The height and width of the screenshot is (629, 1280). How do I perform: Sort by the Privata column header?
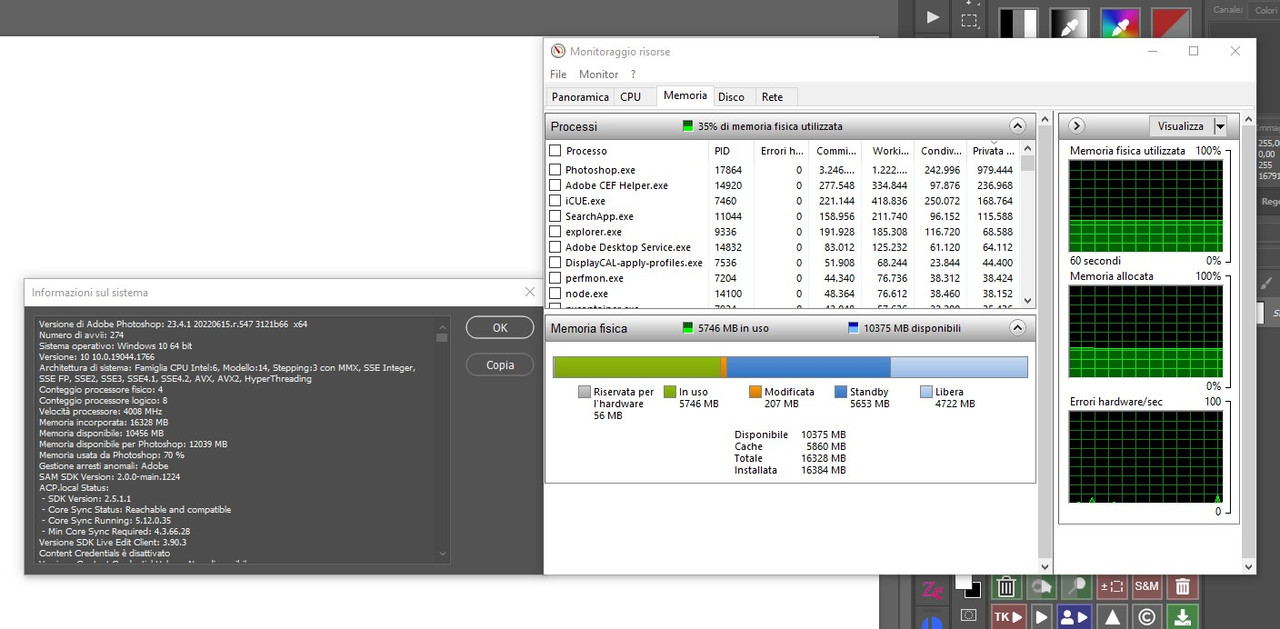pyautogui.click(x=993, y=151)
